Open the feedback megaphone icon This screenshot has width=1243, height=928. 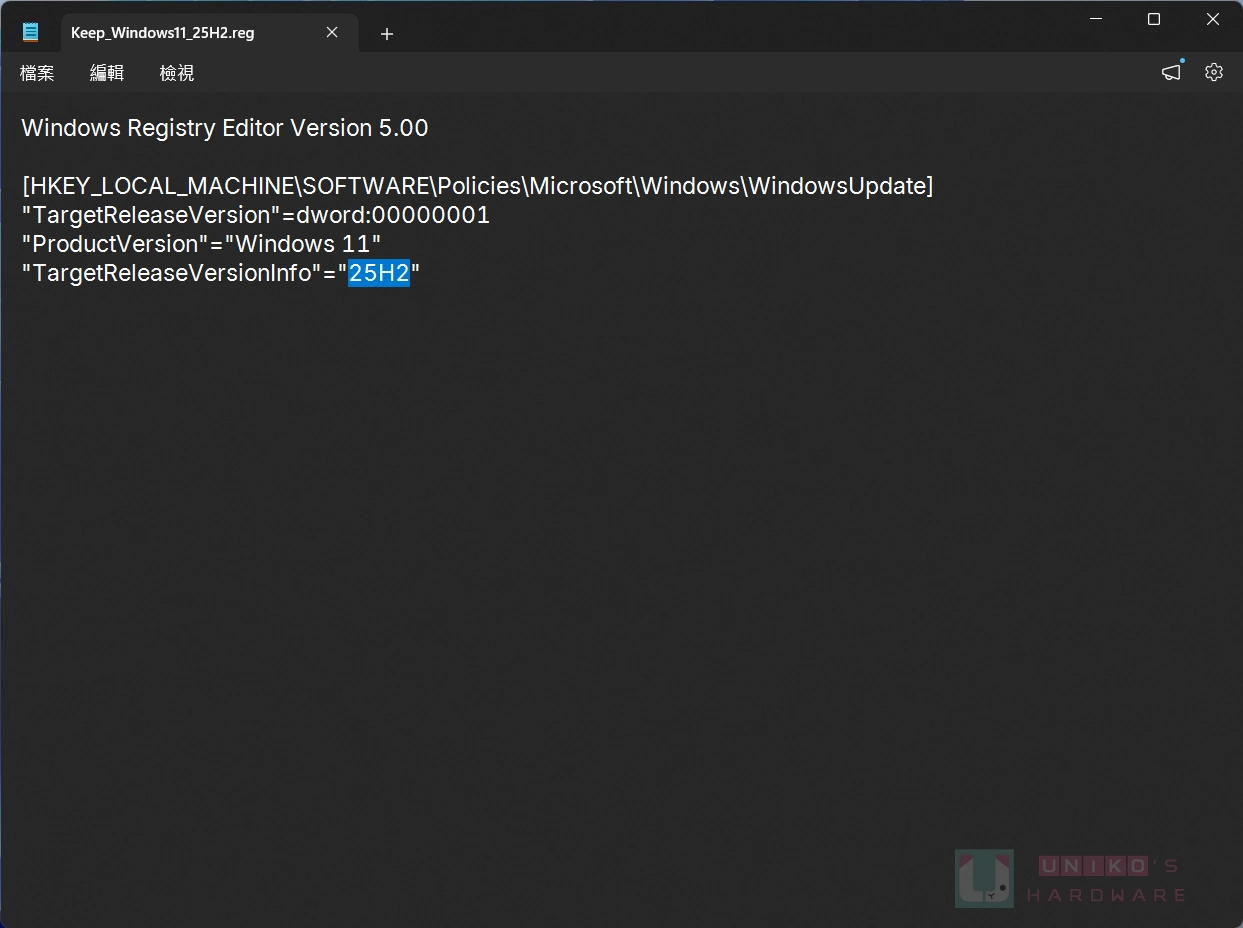(x=1171, y=72)
